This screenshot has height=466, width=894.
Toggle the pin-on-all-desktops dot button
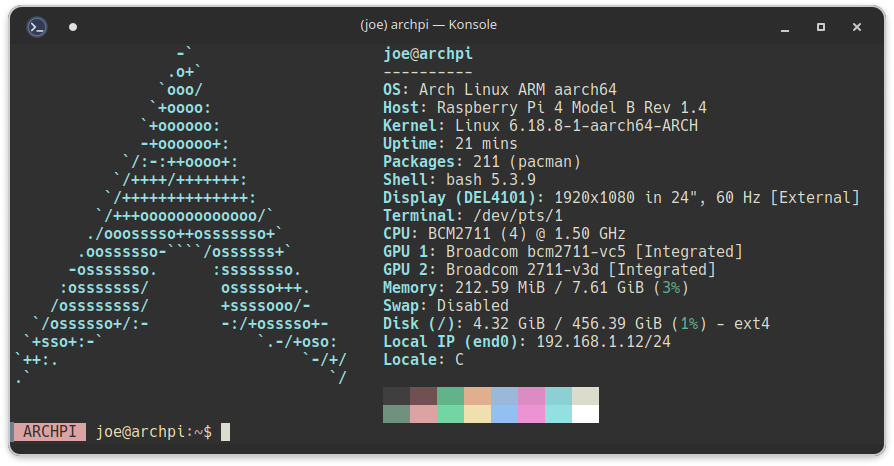[x=73, y=27]
